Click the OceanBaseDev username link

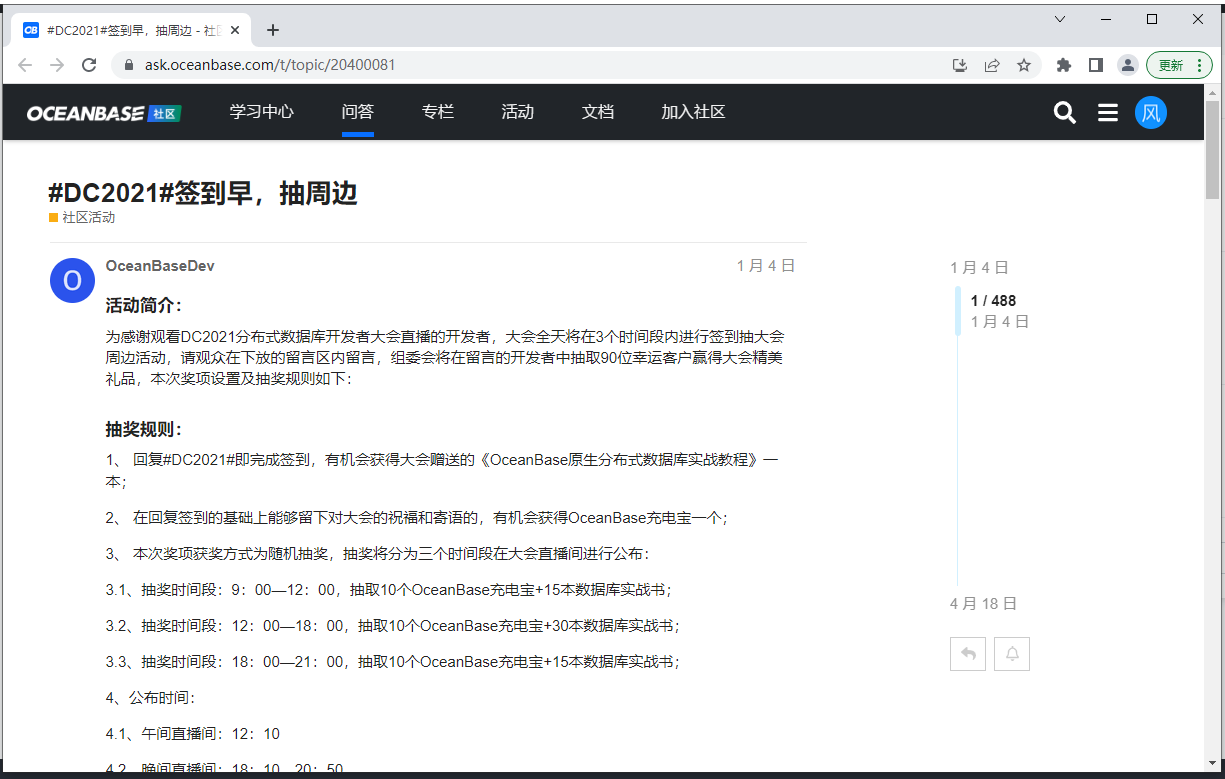click(x=160, y=266)
